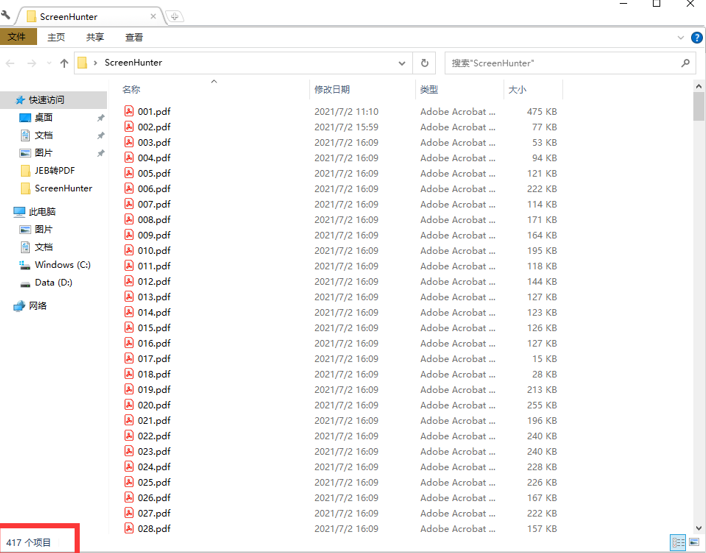This screenshot has width=706, height=553.
Task: Open the 共享 ribbon tab
Action: pos(95,37)
